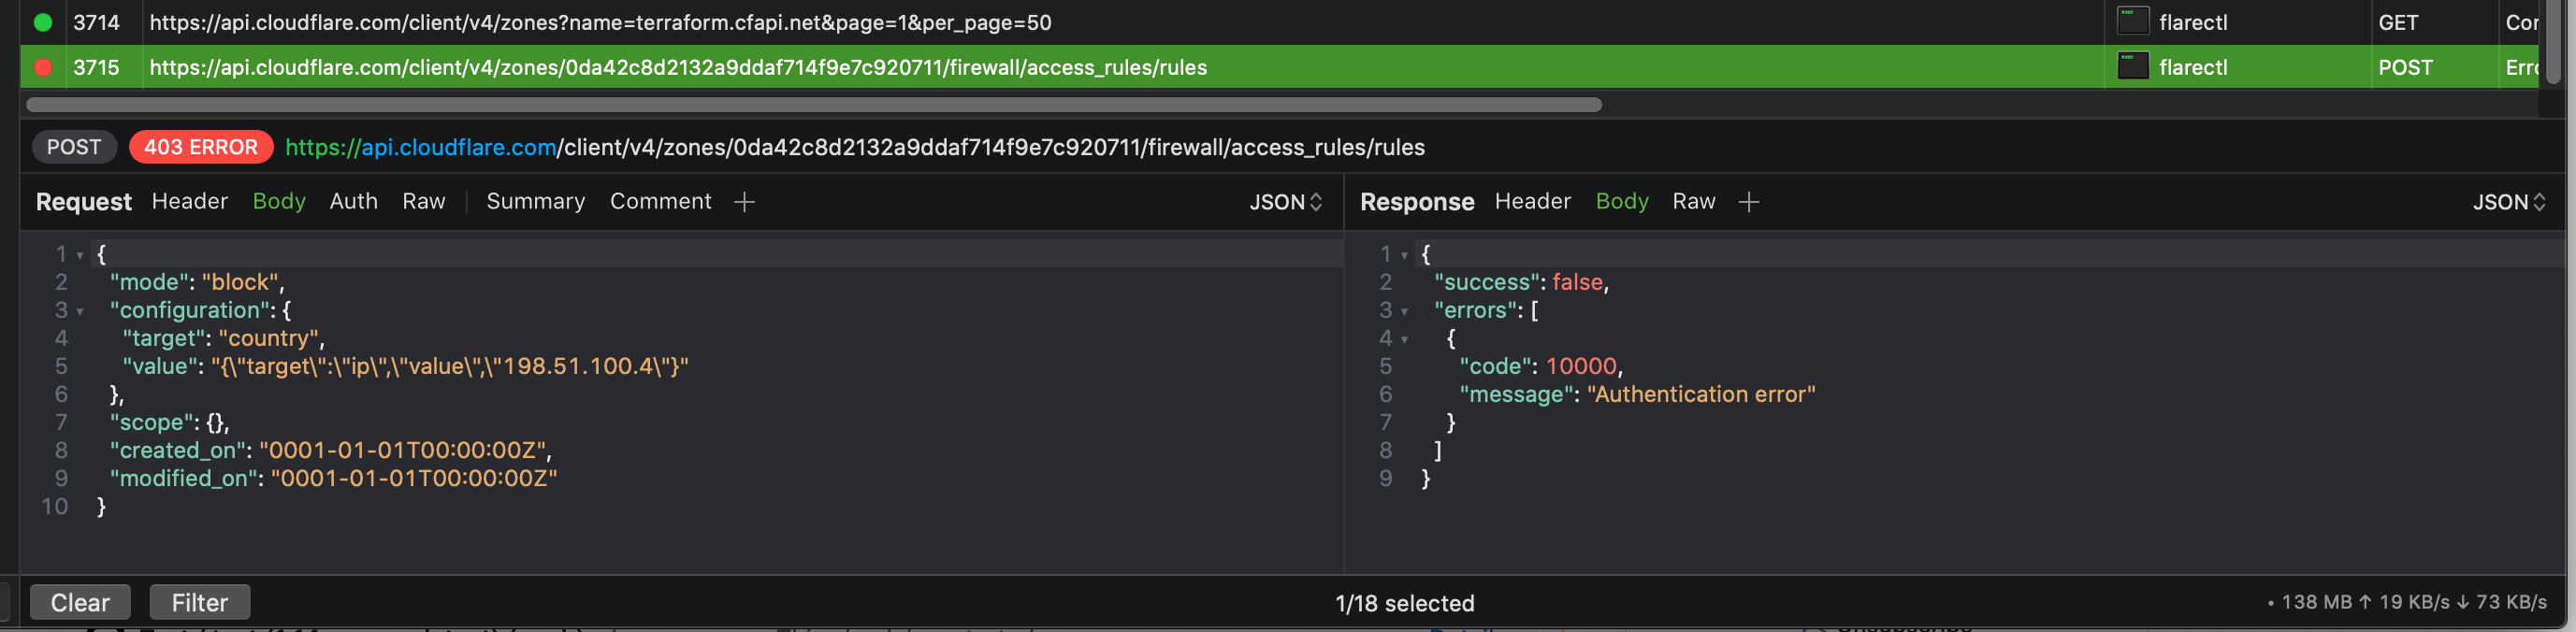
Task: Open the Request Raw tab
Action: pos(424,201)
